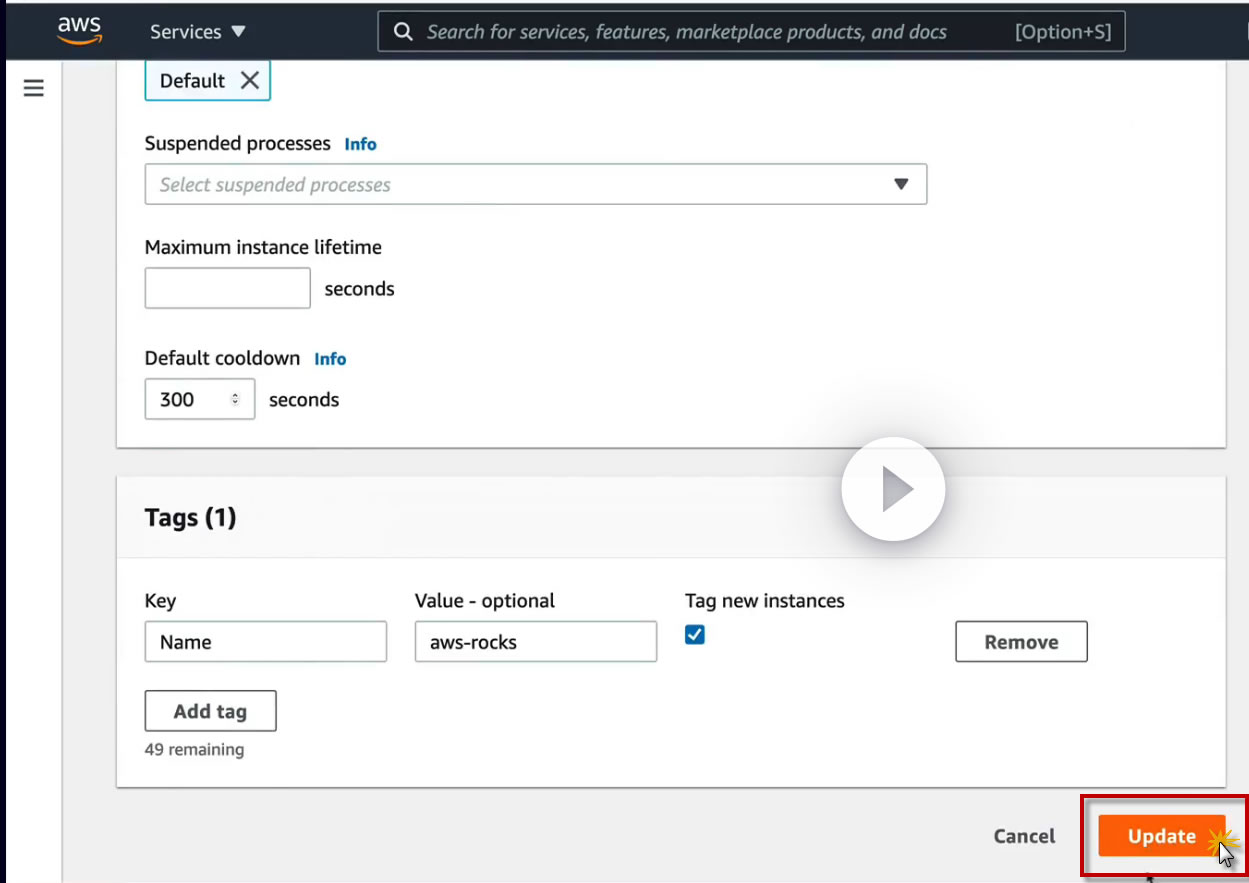Toggle the Tag new instances checkbox
1249x883 pixels.
[x=695, y=634]
